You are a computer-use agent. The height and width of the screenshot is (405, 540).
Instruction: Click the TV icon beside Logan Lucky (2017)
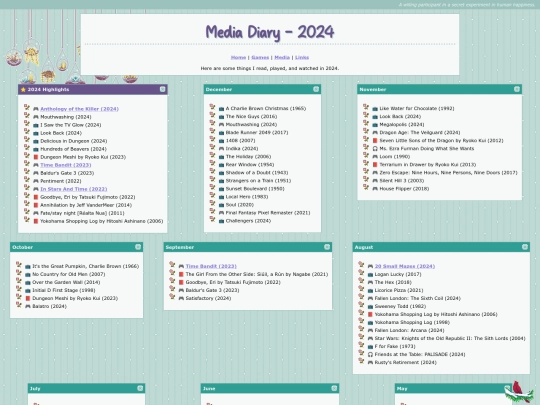tap(370, 274)
